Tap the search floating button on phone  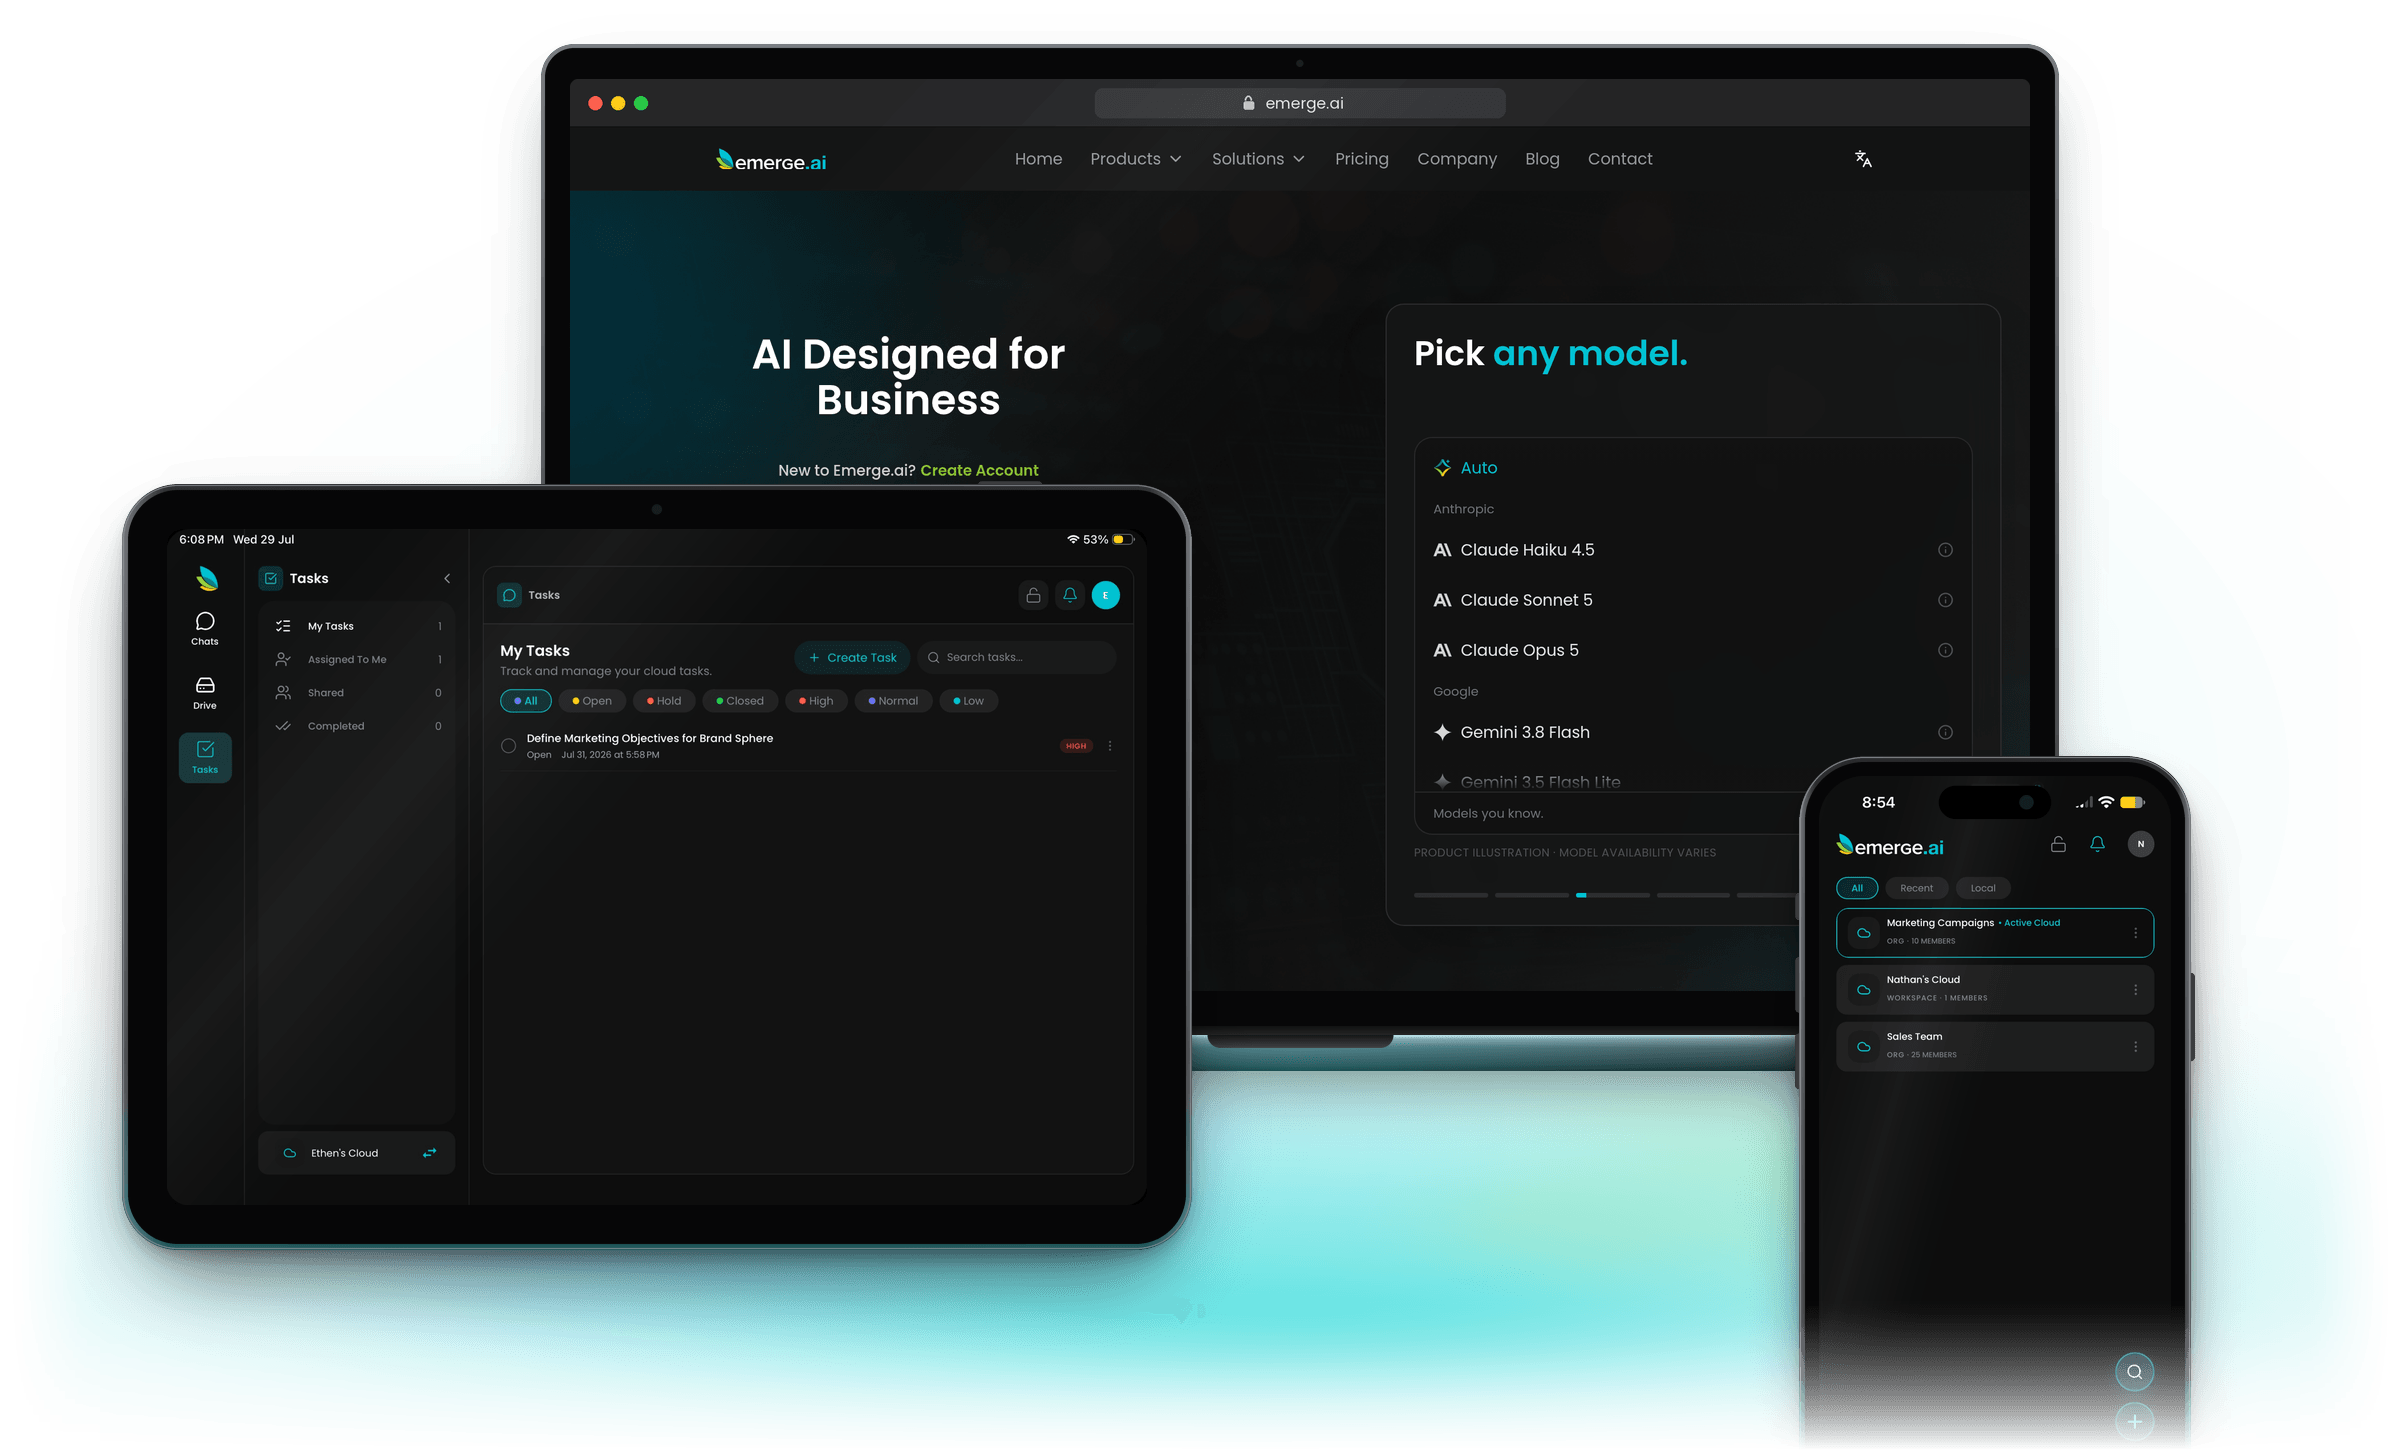tap(2134, 1372)
